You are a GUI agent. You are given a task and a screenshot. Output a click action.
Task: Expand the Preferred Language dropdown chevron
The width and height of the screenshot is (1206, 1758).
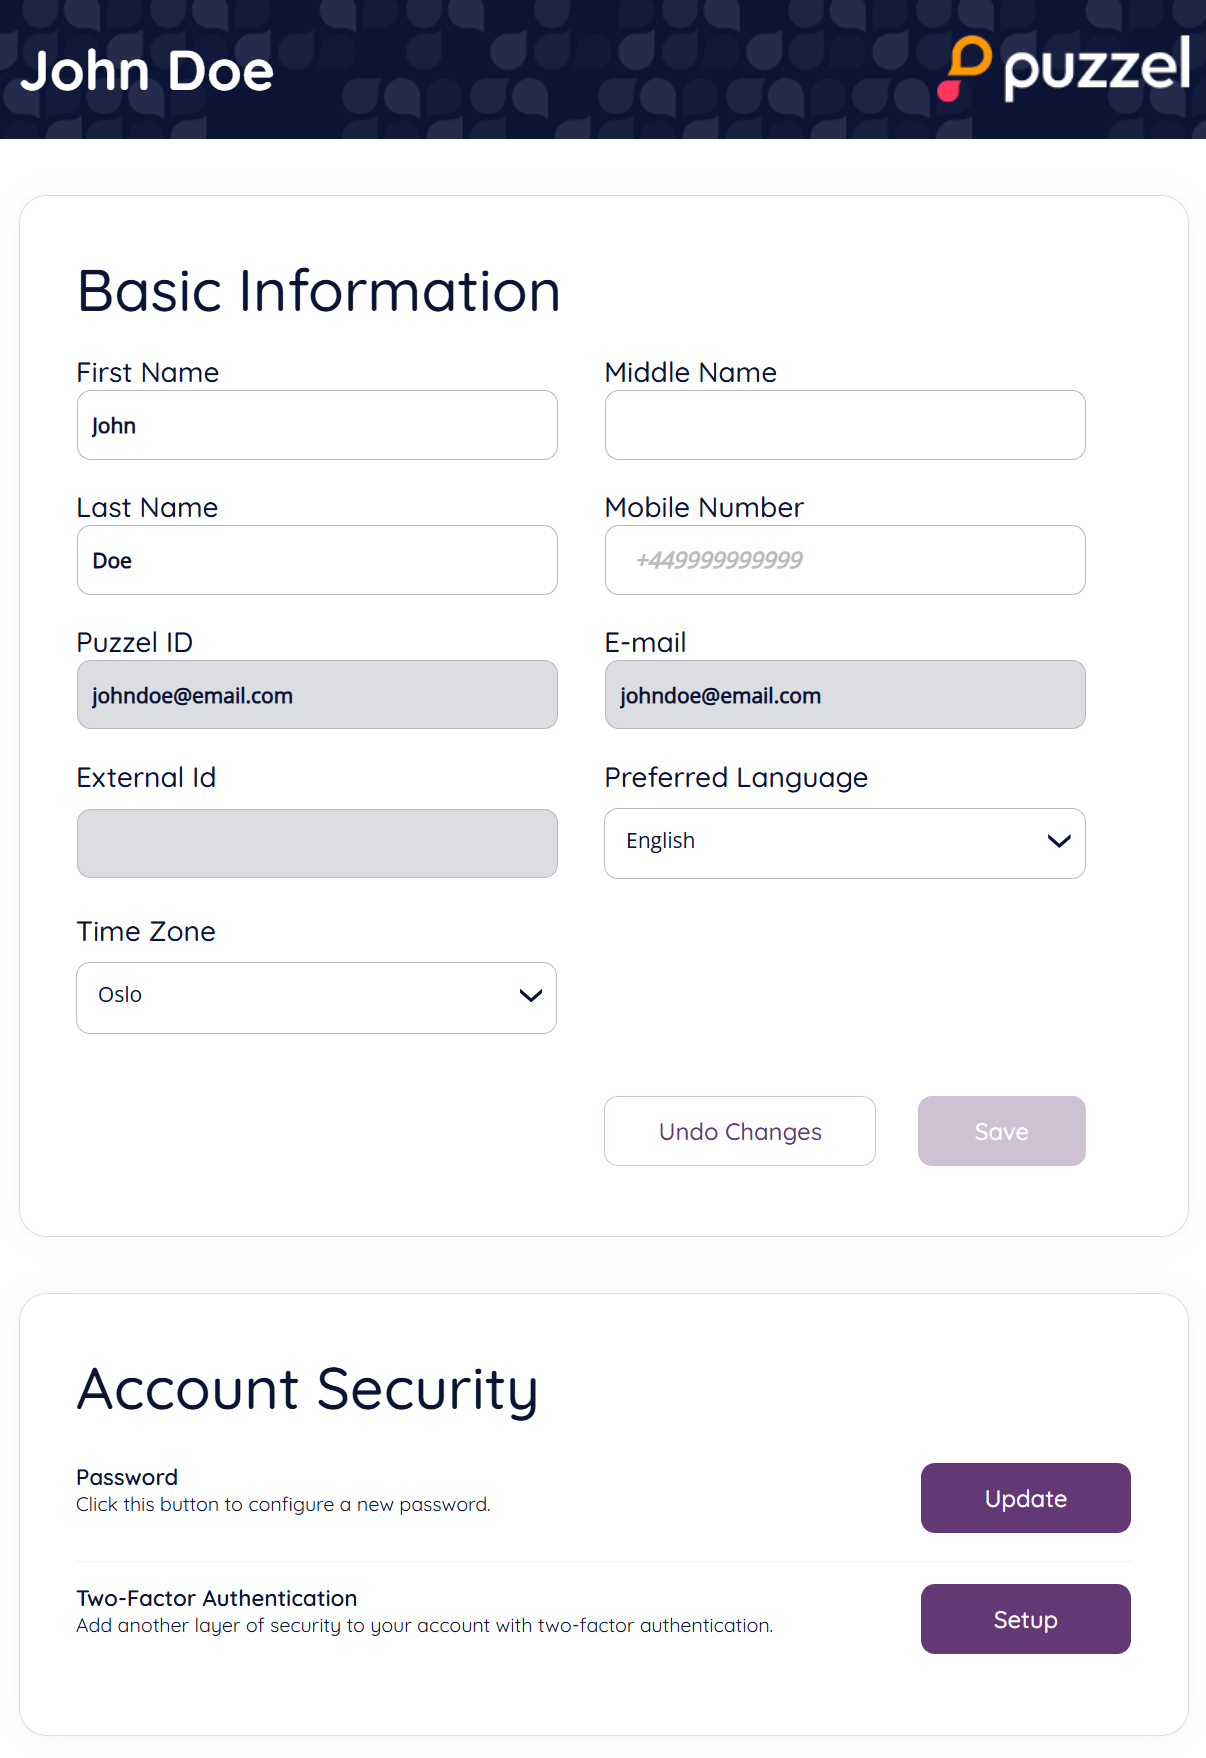tap(1059, 842)
